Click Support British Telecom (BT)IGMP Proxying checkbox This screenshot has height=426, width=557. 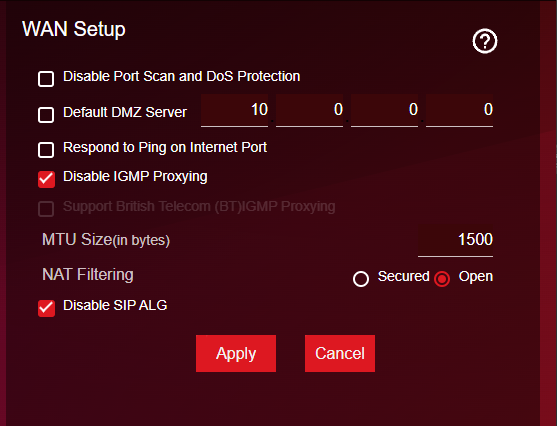click(x=46, y=209)
